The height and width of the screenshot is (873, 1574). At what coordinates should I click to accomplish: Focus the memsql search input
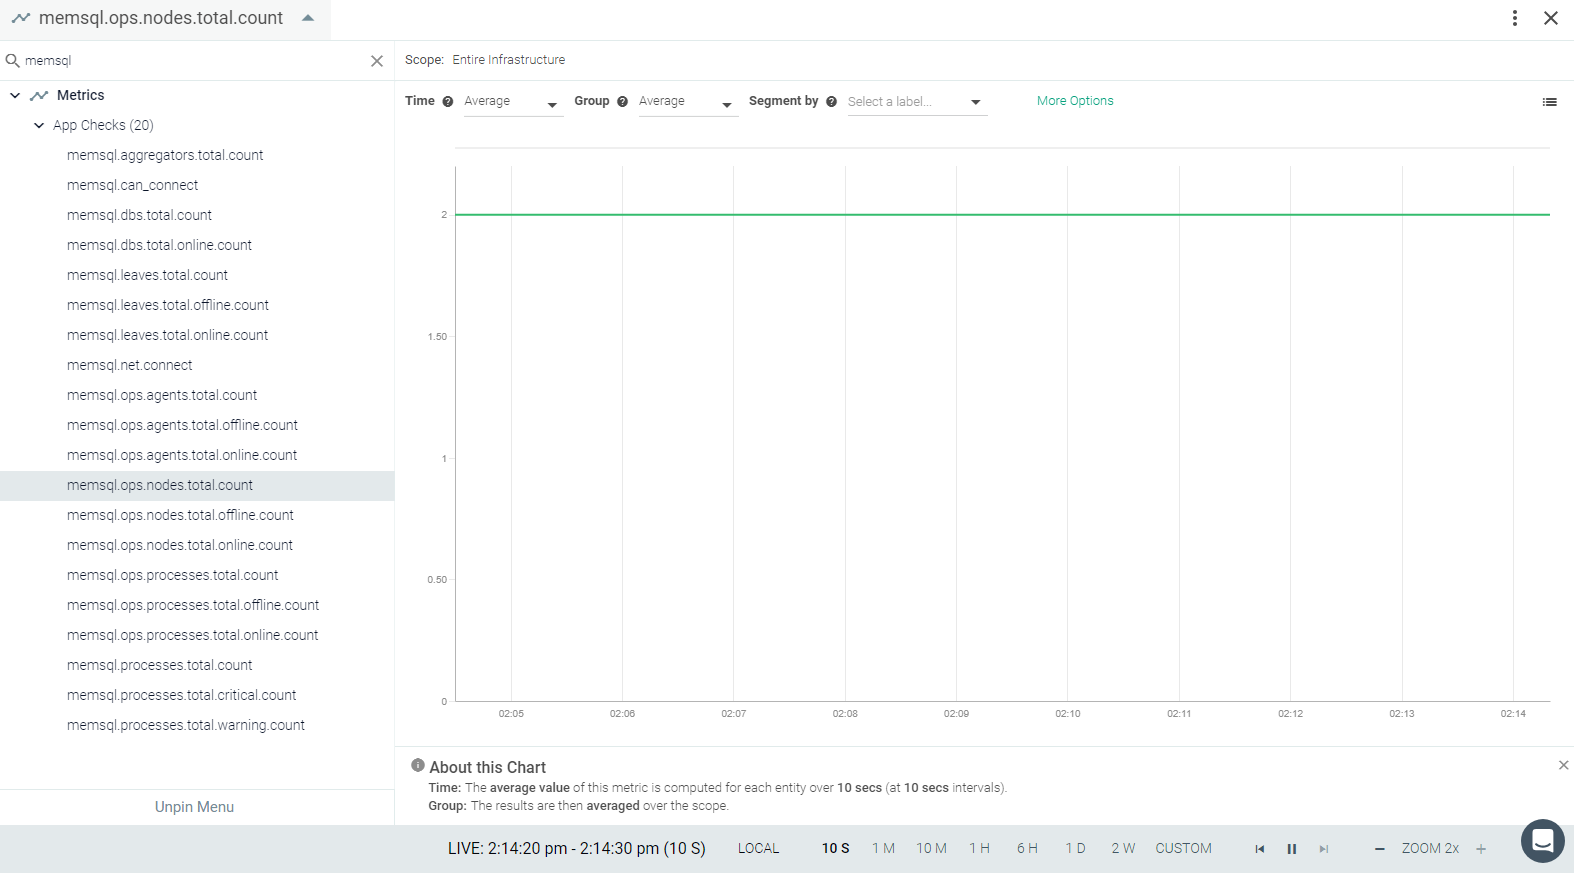(195, 61)
